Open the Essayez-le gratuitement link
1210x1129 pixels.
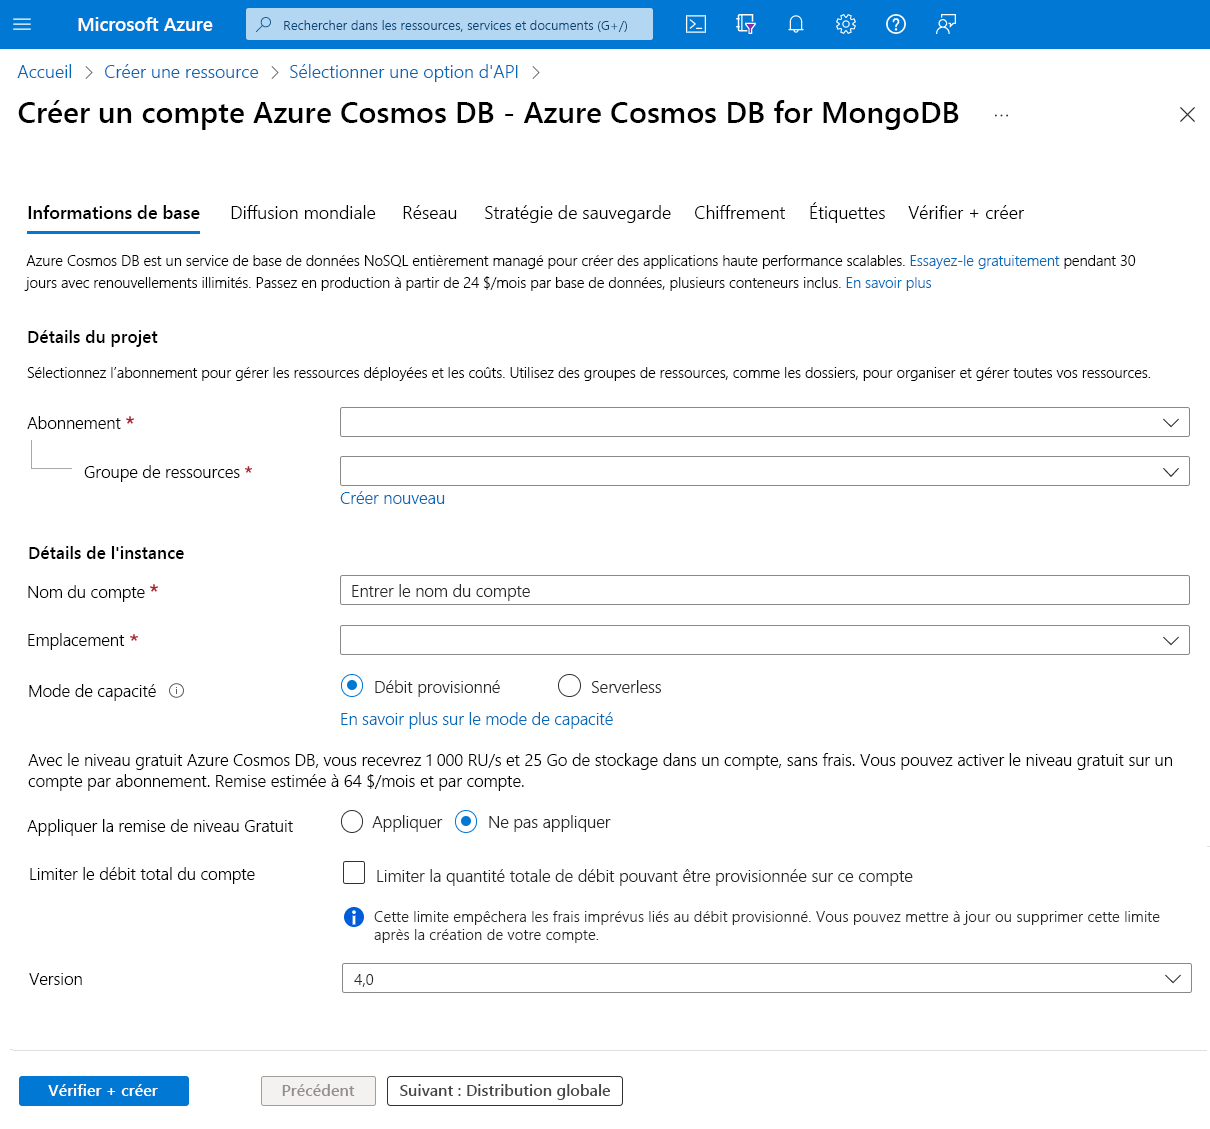984,261
